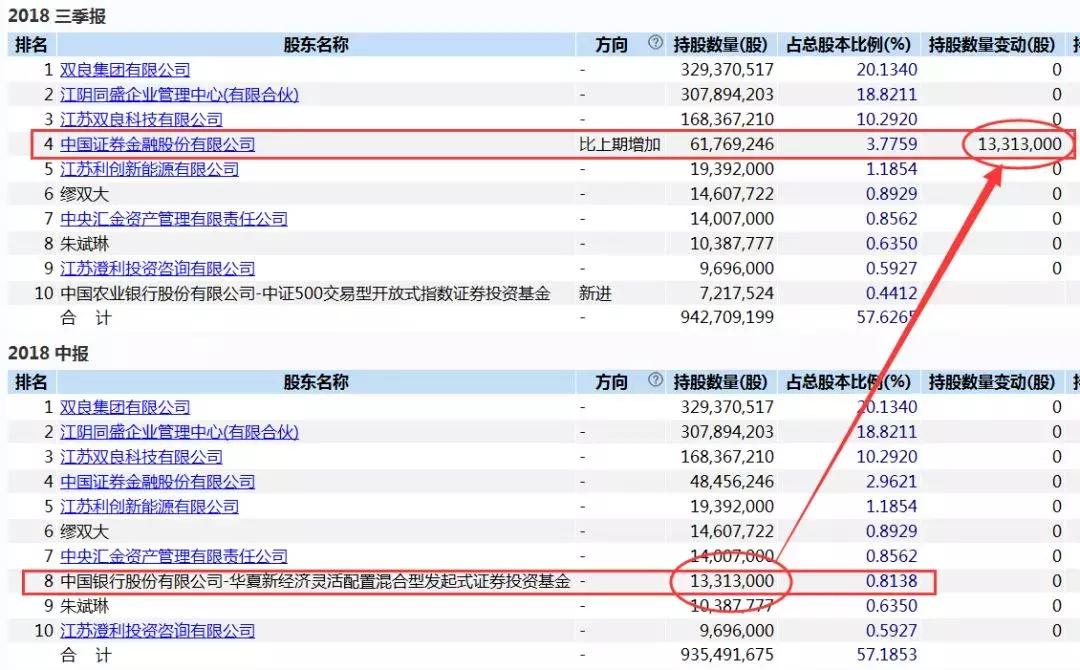Click holding value 61,769,246
This screenshot has width=1080, height=670.
point(731,144)
